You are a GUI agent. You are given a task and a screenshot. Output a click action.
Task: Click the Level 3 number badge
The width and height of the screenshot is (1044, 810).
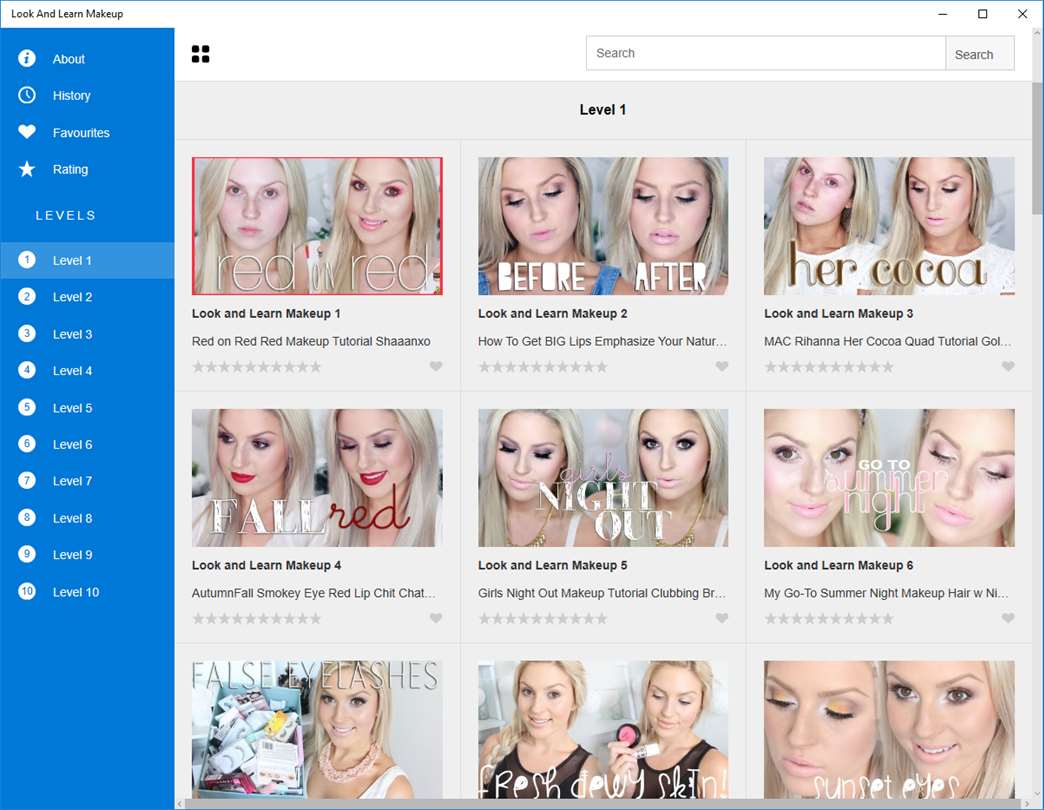click(27, 333)
